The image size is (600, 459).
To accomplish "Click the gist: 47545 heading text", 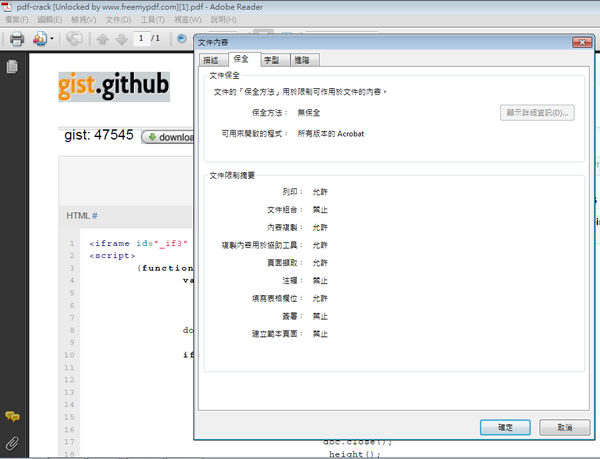I will point(99,135).
